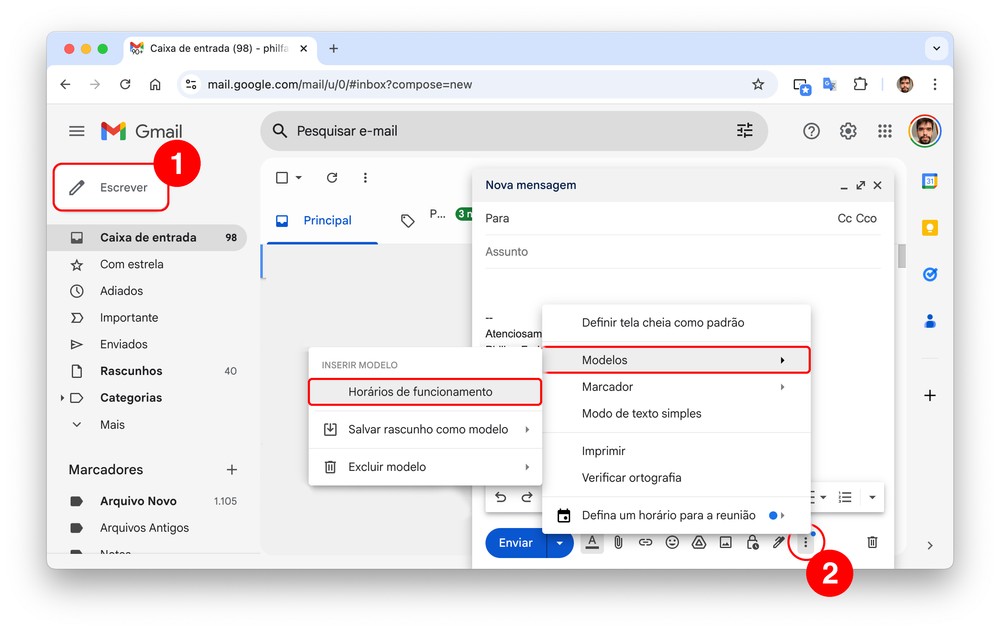Click the Assunto subject field
Viewport: 1000px width, 631px height.
(680, 252)
